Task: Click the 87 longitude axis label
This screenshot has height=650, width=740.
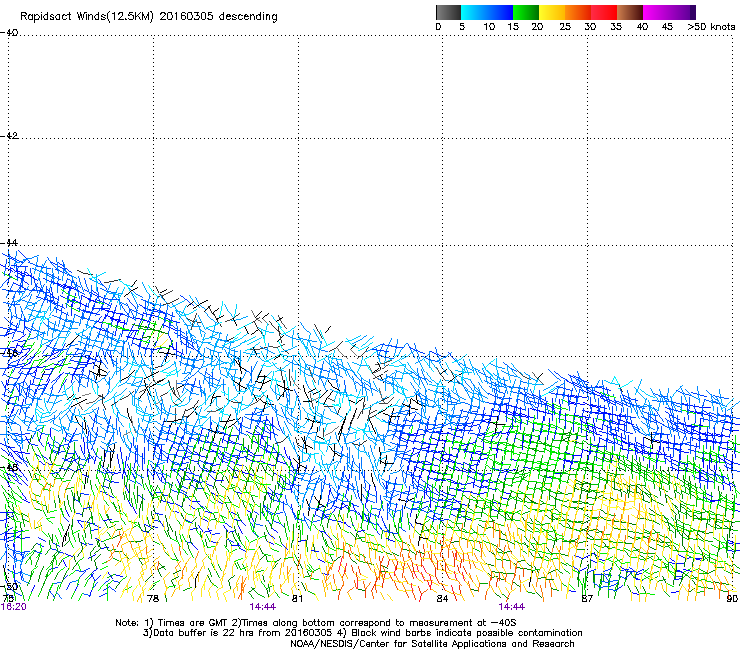Action: [587, 599]
